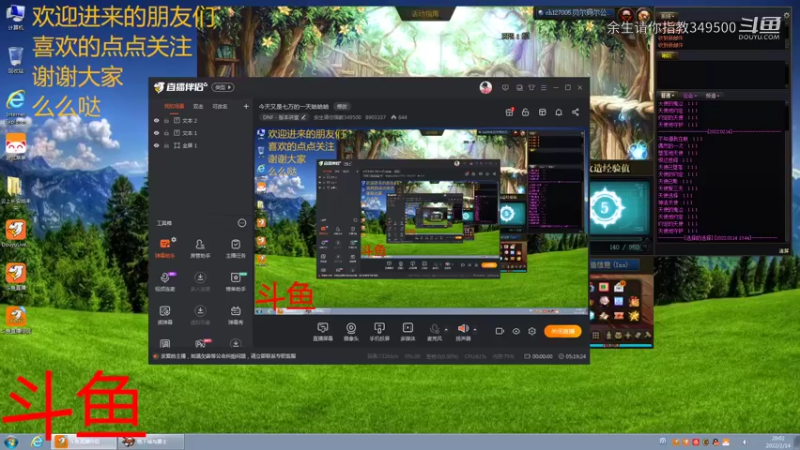Image resolution: width=800 pixels, height=450 pixels.
Task: Click the unlock padlock icon in header
Action: click(526, 112)
